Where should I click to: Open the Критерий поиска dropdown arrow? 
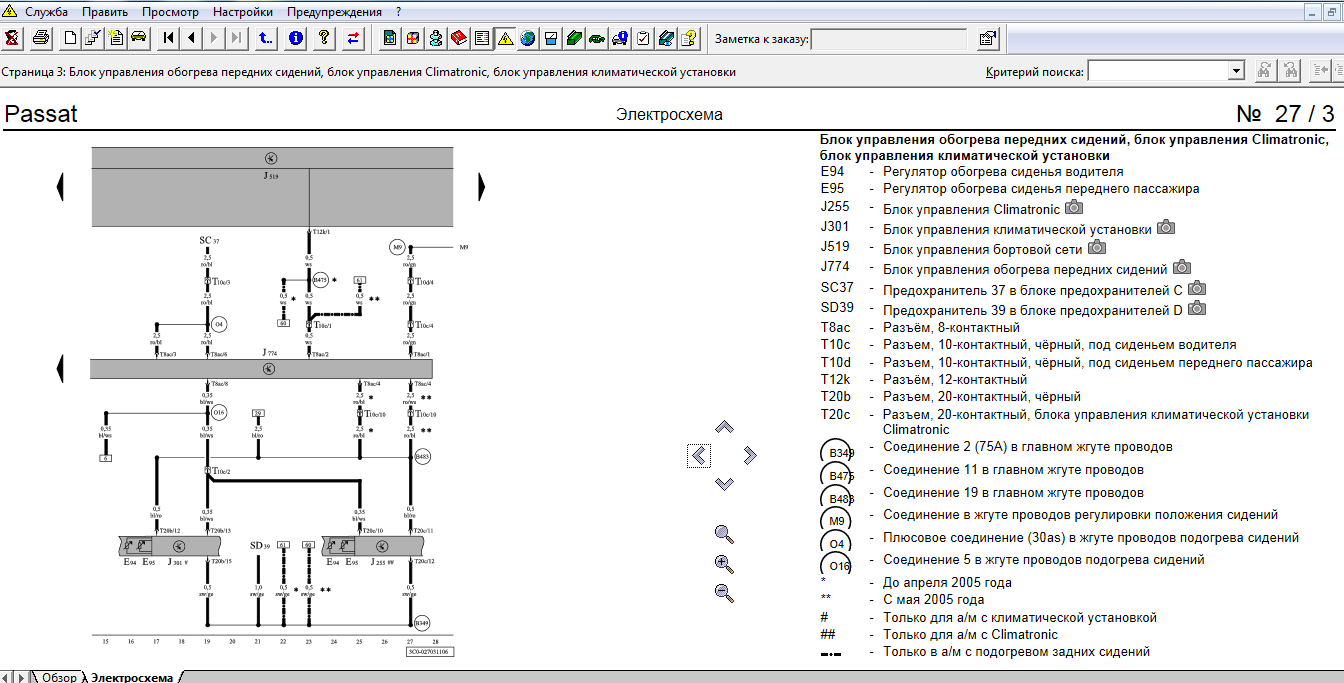(1236, 71)
